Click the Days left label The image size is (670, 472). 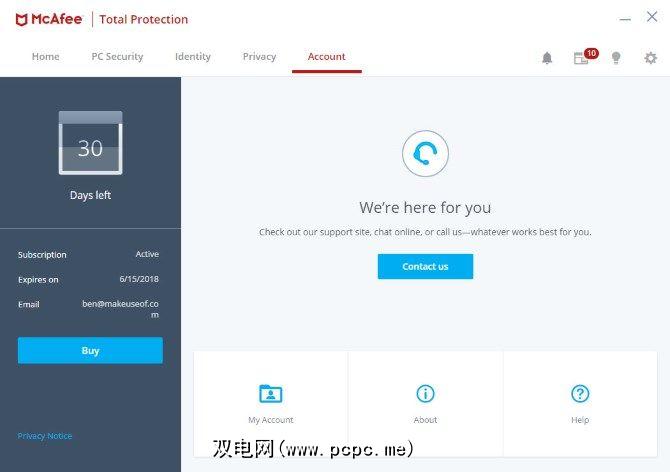pos(90,195)
